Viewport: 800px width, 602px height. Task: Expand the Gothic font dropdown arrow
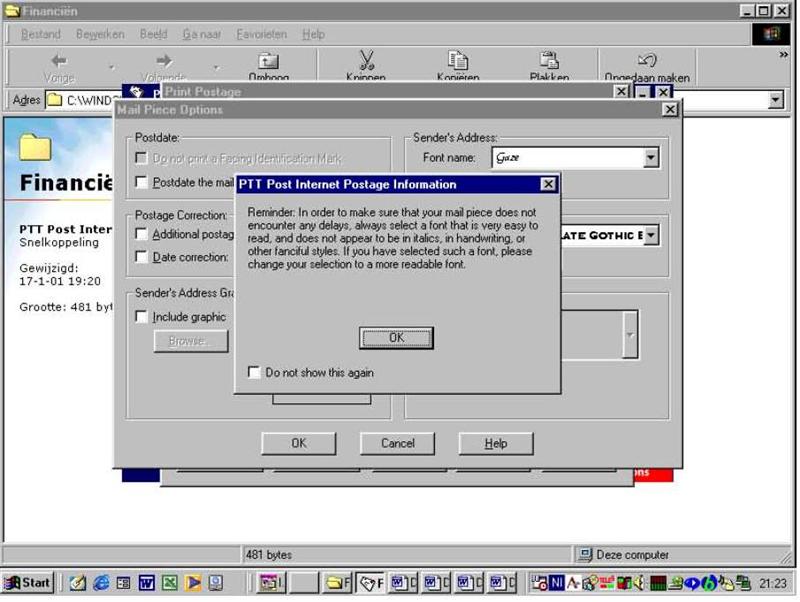[651, 235]
